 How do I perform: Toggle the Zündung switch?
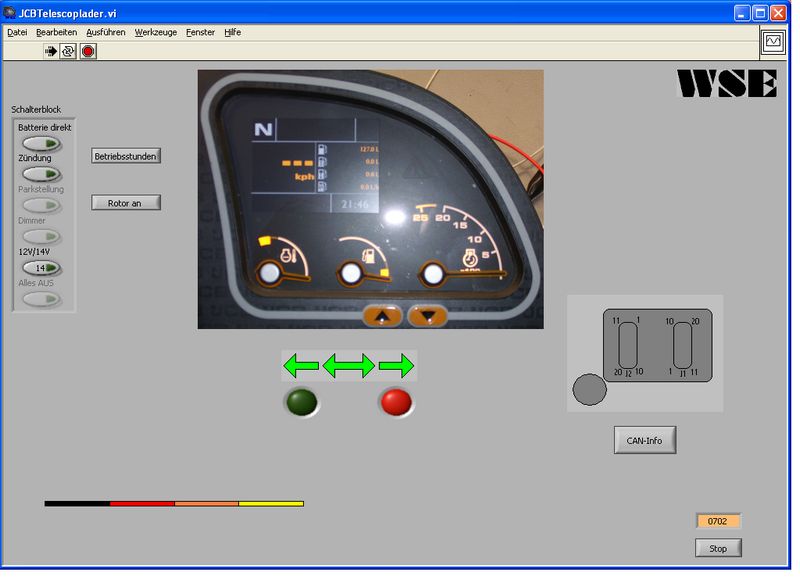(x=42, y=174)
